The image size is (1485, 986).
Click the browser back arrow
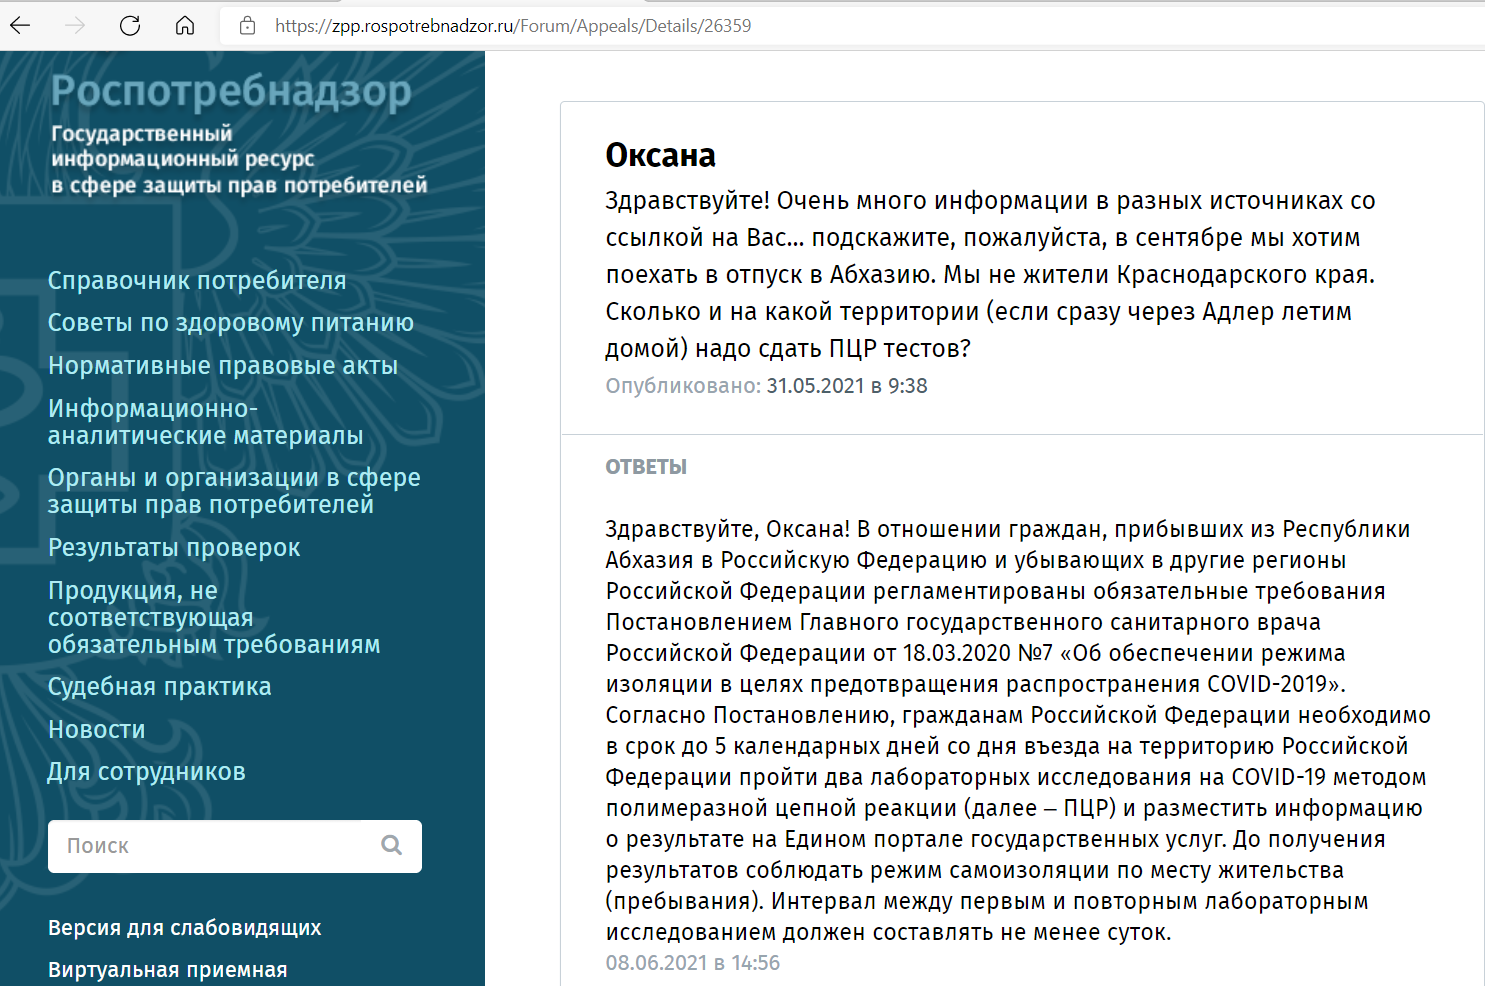click(20, 26)
